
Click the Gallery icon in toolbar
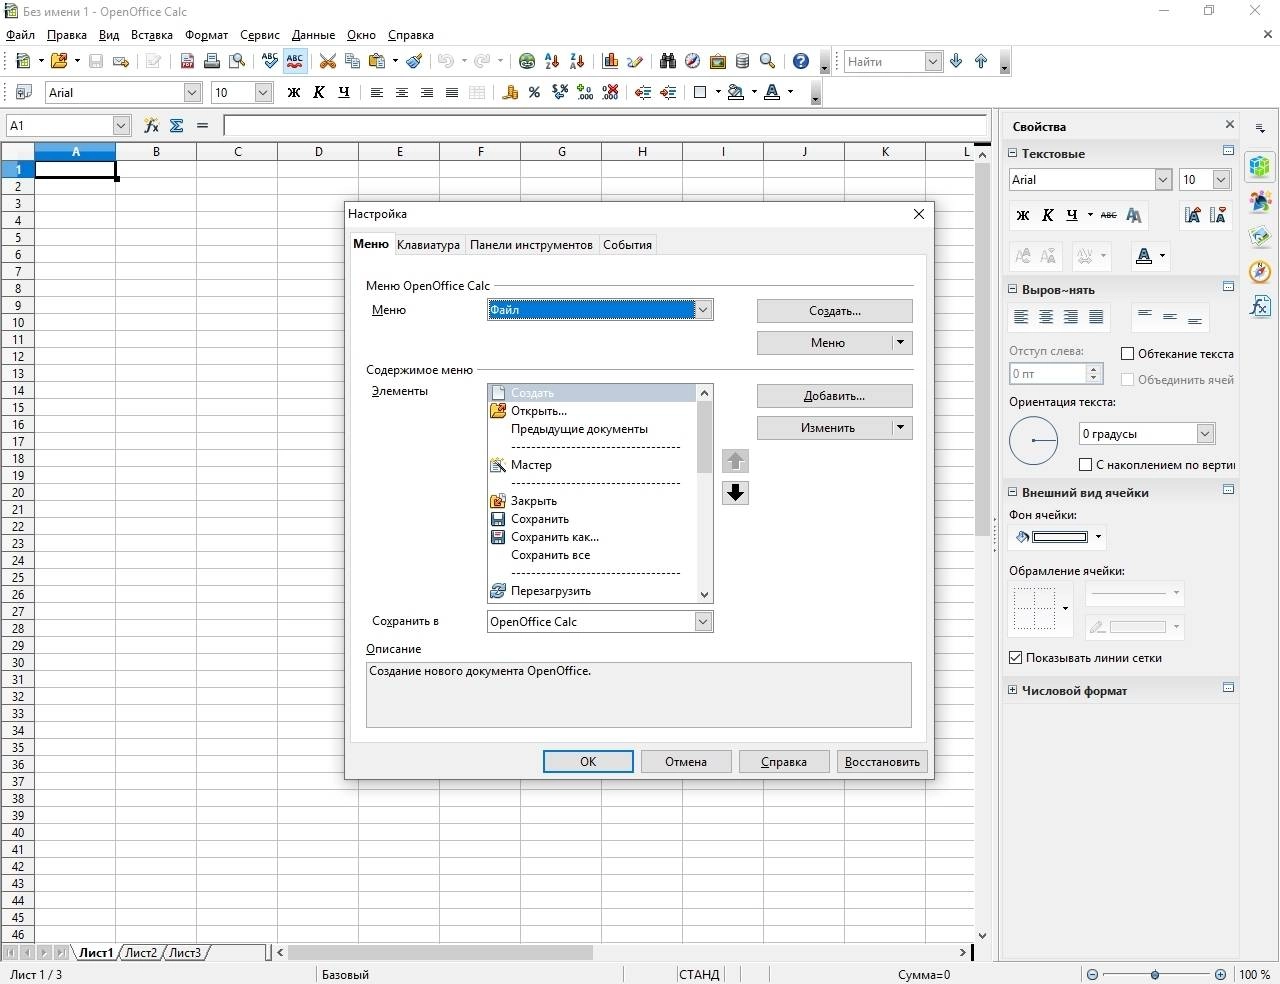pyautogui.click(x=717, y=61)
